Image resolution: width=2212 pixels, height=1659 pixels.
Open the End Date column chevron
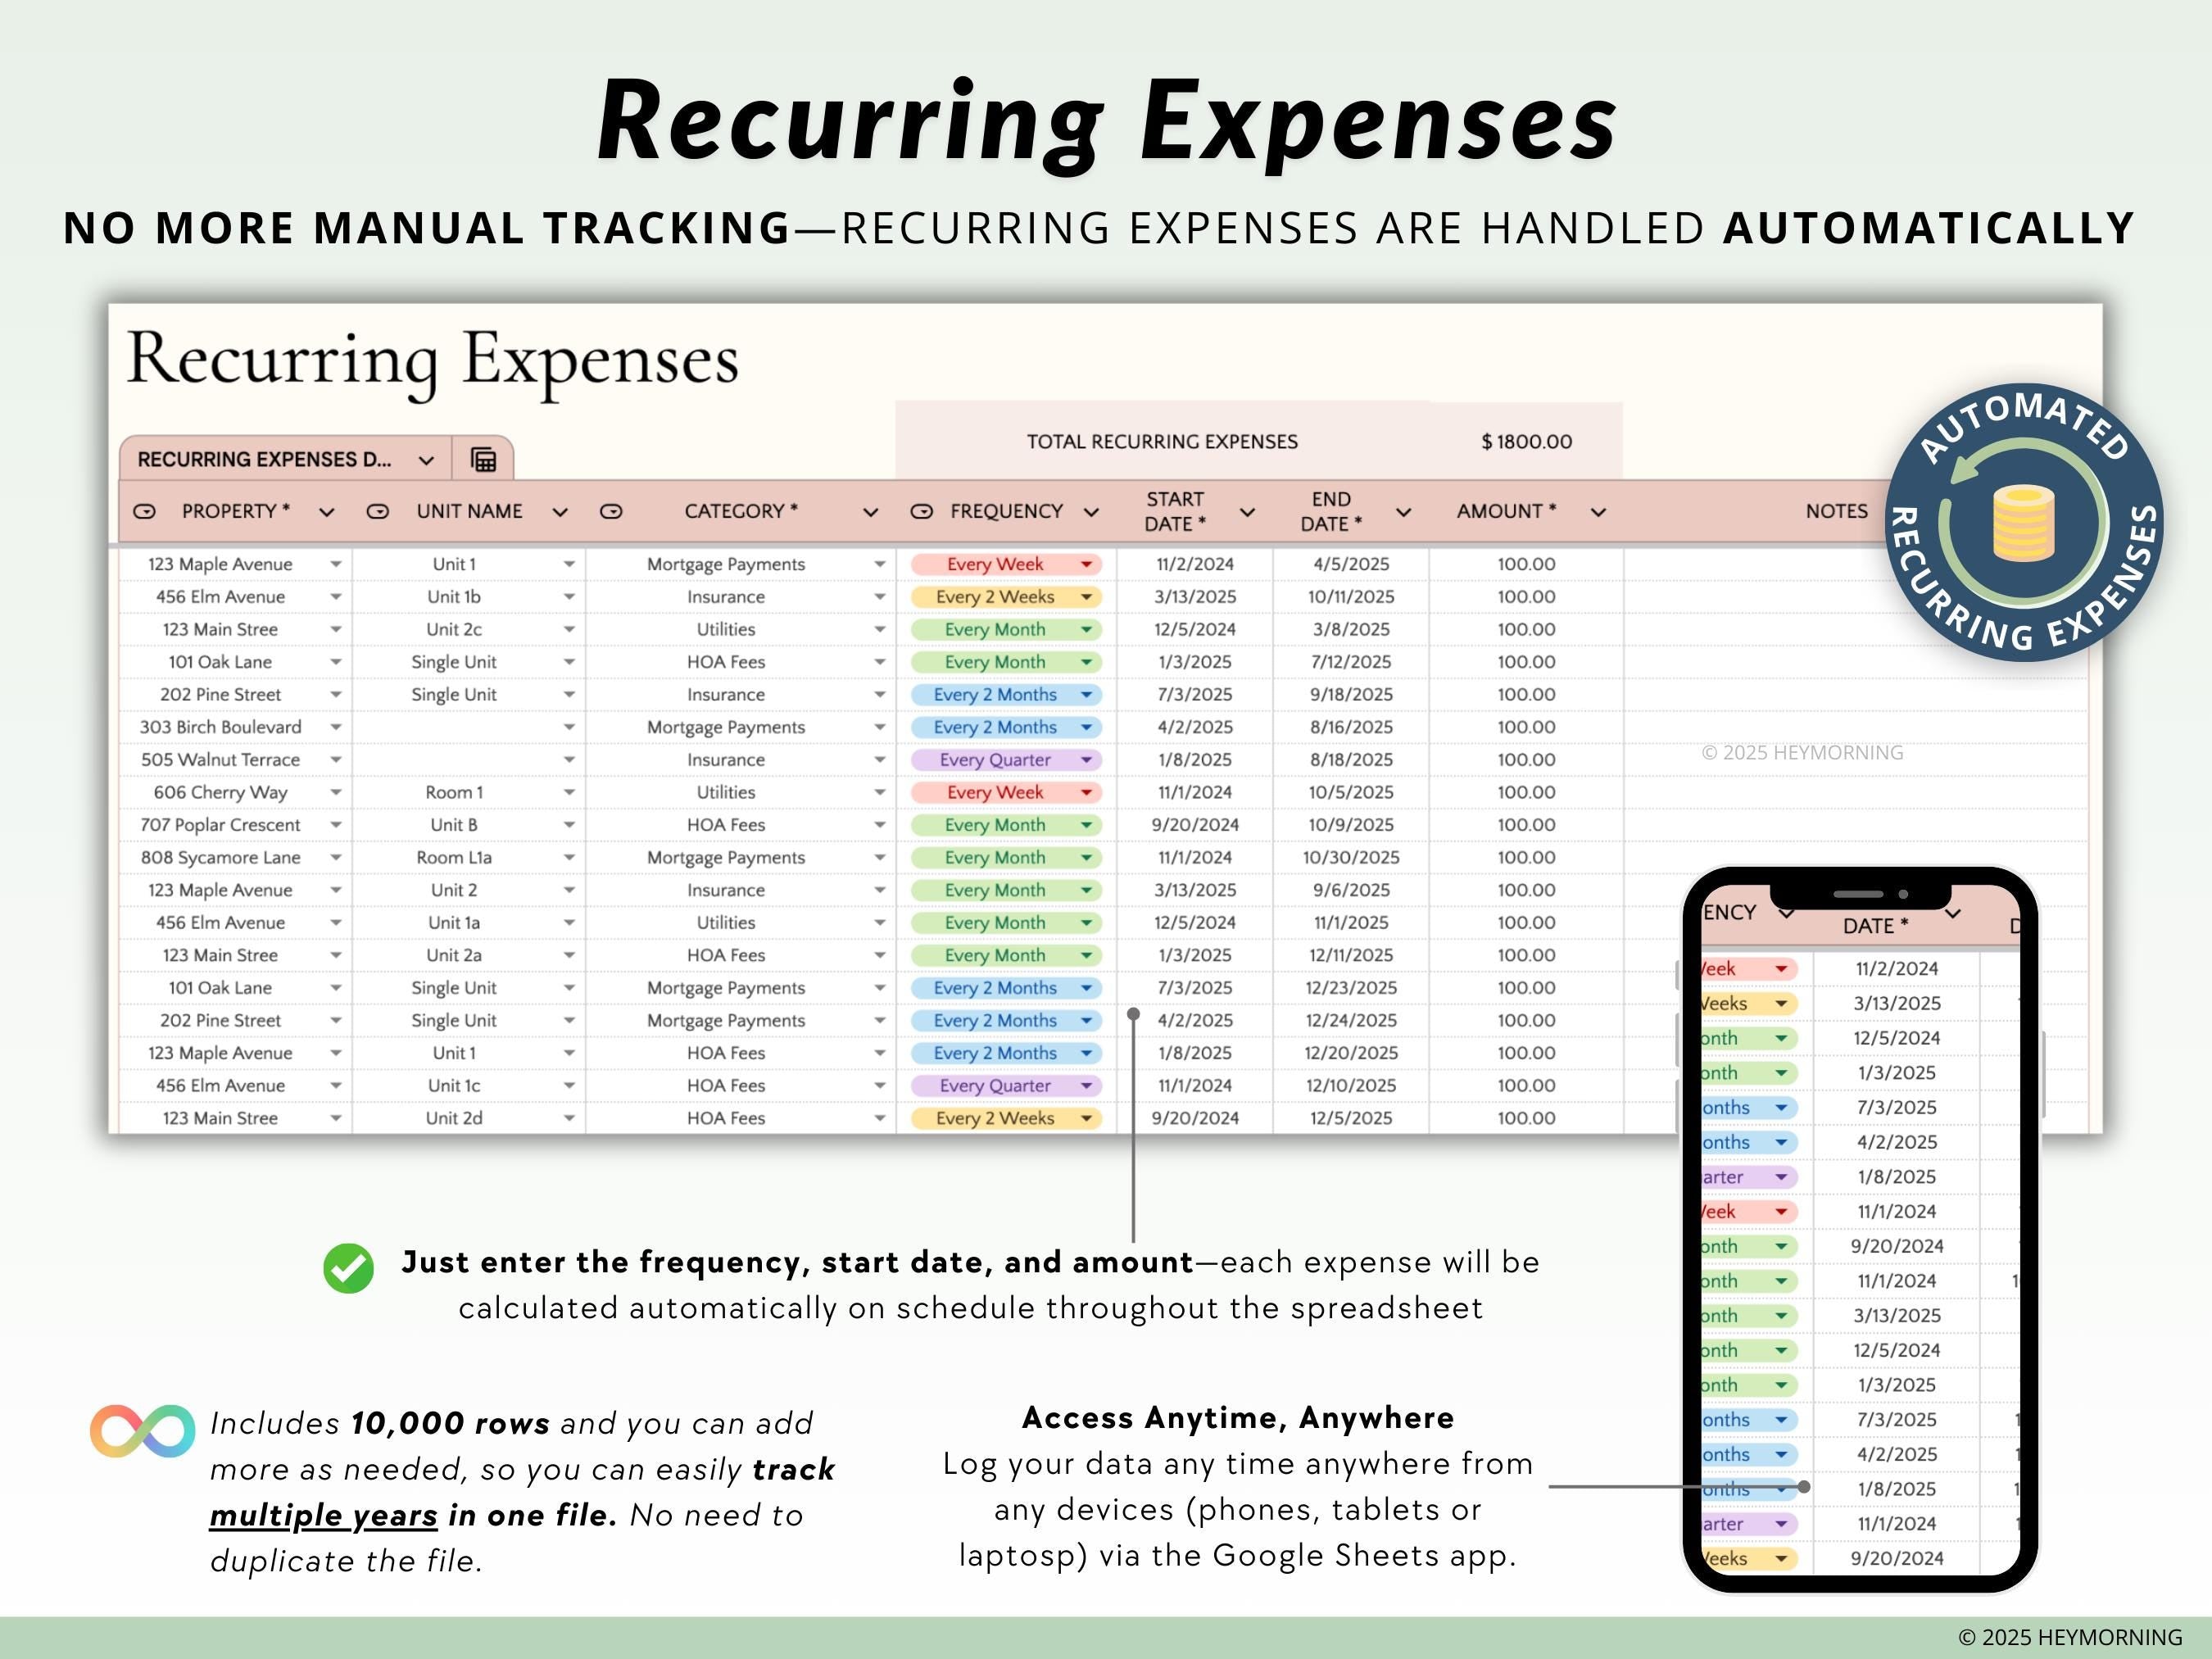pyautogui.click(x=1403, y=512)
